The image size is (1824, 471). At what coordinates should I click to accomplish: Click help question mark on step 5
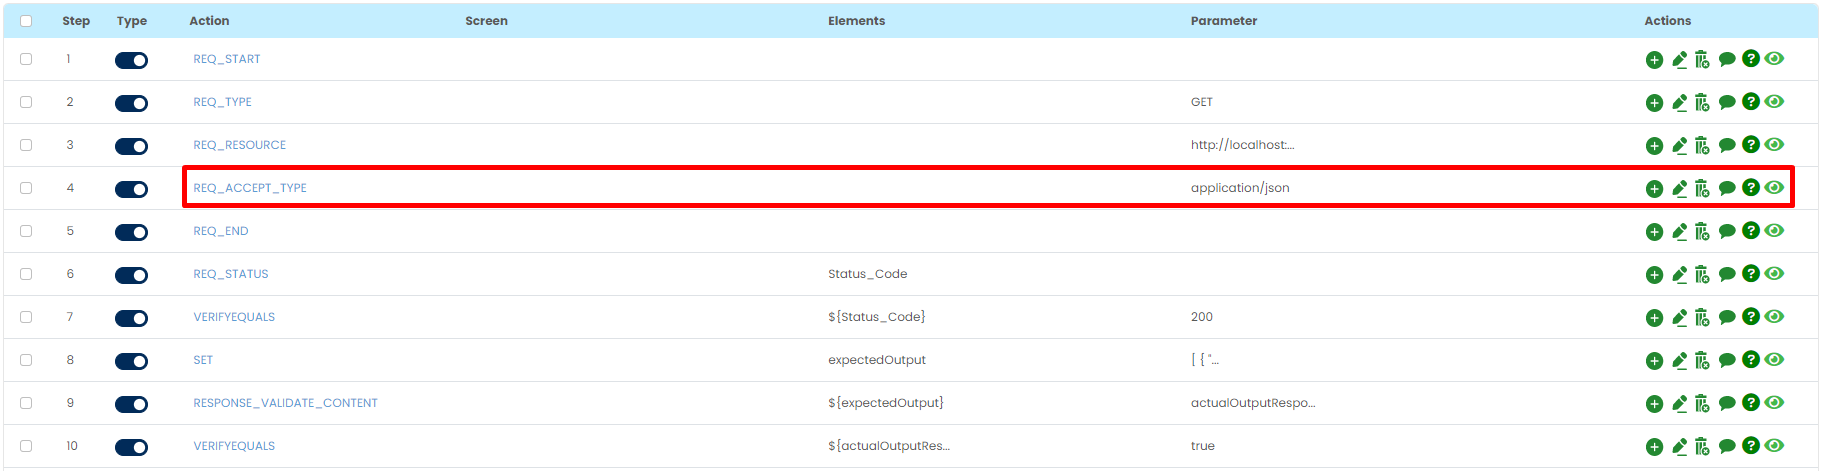click(1750, 231)
